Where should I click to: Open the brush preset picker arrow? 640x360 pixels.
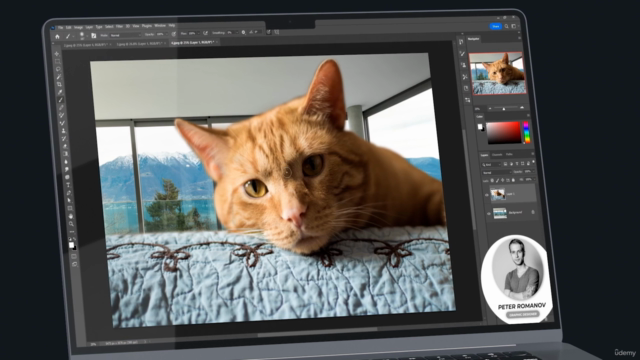coord(87,36)
